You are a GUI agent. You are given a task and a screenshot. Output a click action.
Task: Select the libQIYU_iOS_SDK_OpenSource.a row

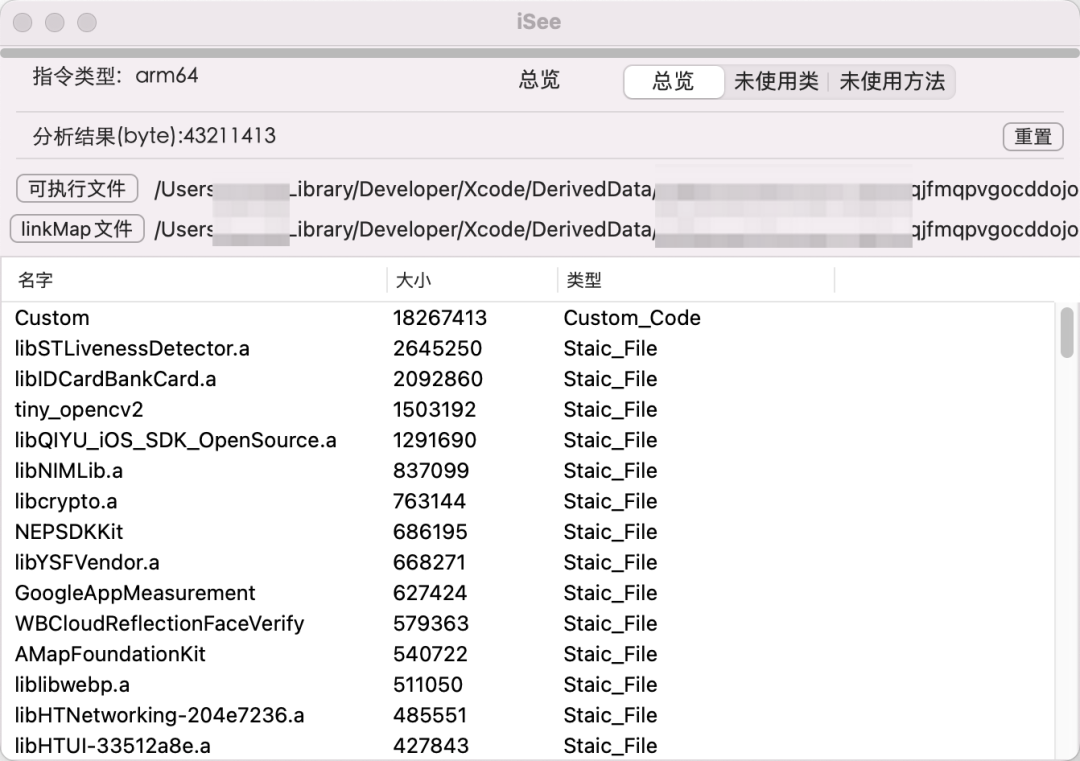(x=528, y=440)
